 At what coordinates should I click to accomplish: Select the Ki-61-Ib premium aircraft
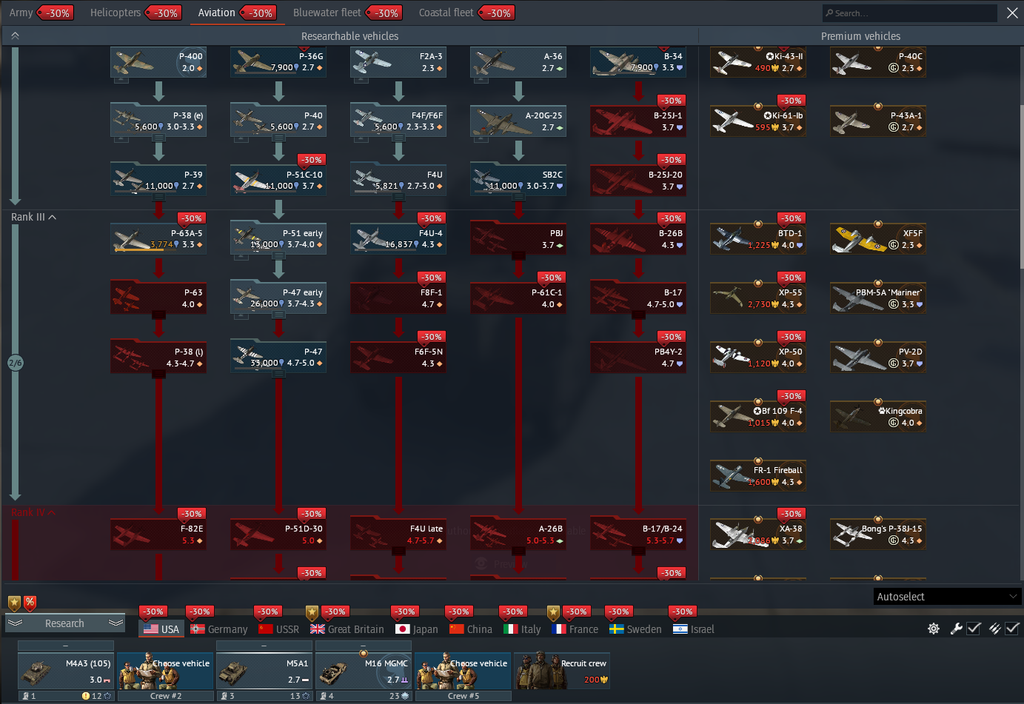(758, 121)
